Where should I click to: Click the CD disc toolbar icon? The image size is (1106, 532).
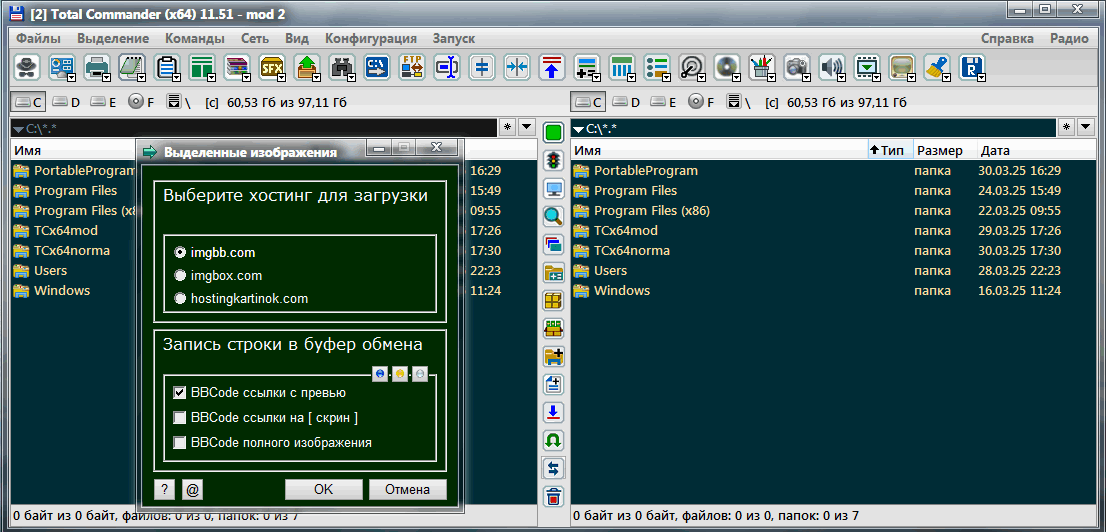[x=727, y=67]
